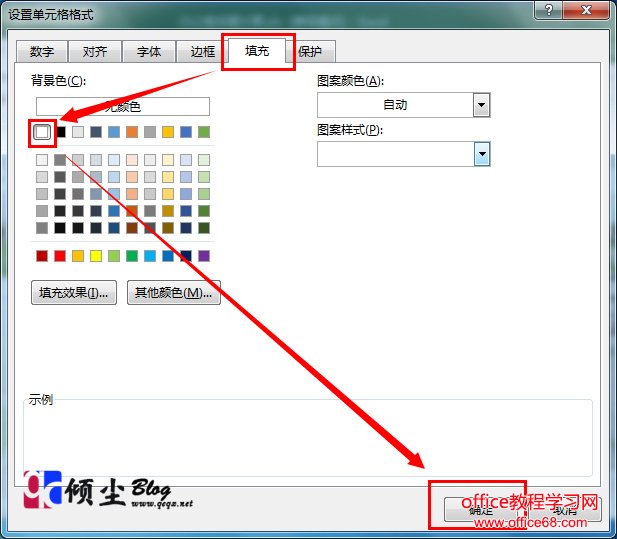Pick the gold swatch in top theme row
Screen dimensions: 617x539
(168, 132)
